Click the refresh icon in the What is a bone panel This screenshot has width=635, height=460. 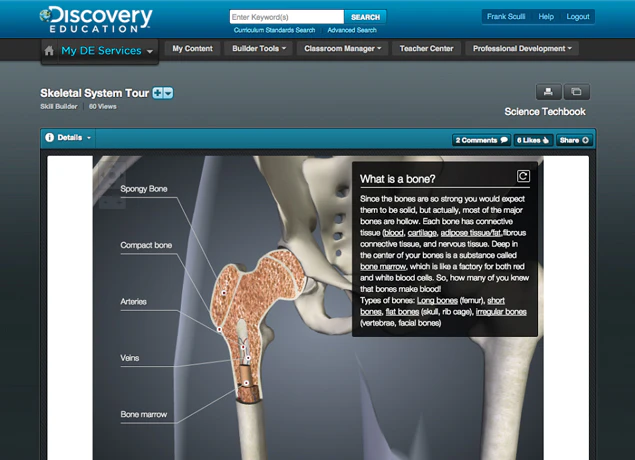tap(523, 176)
